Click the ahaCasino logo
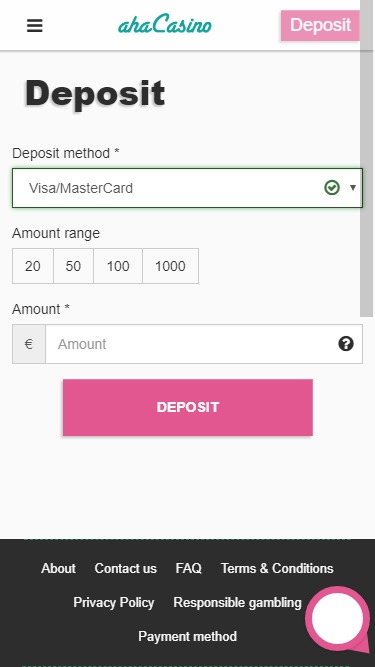The height and width of the screenshot is (667, 375). point(165,25)
